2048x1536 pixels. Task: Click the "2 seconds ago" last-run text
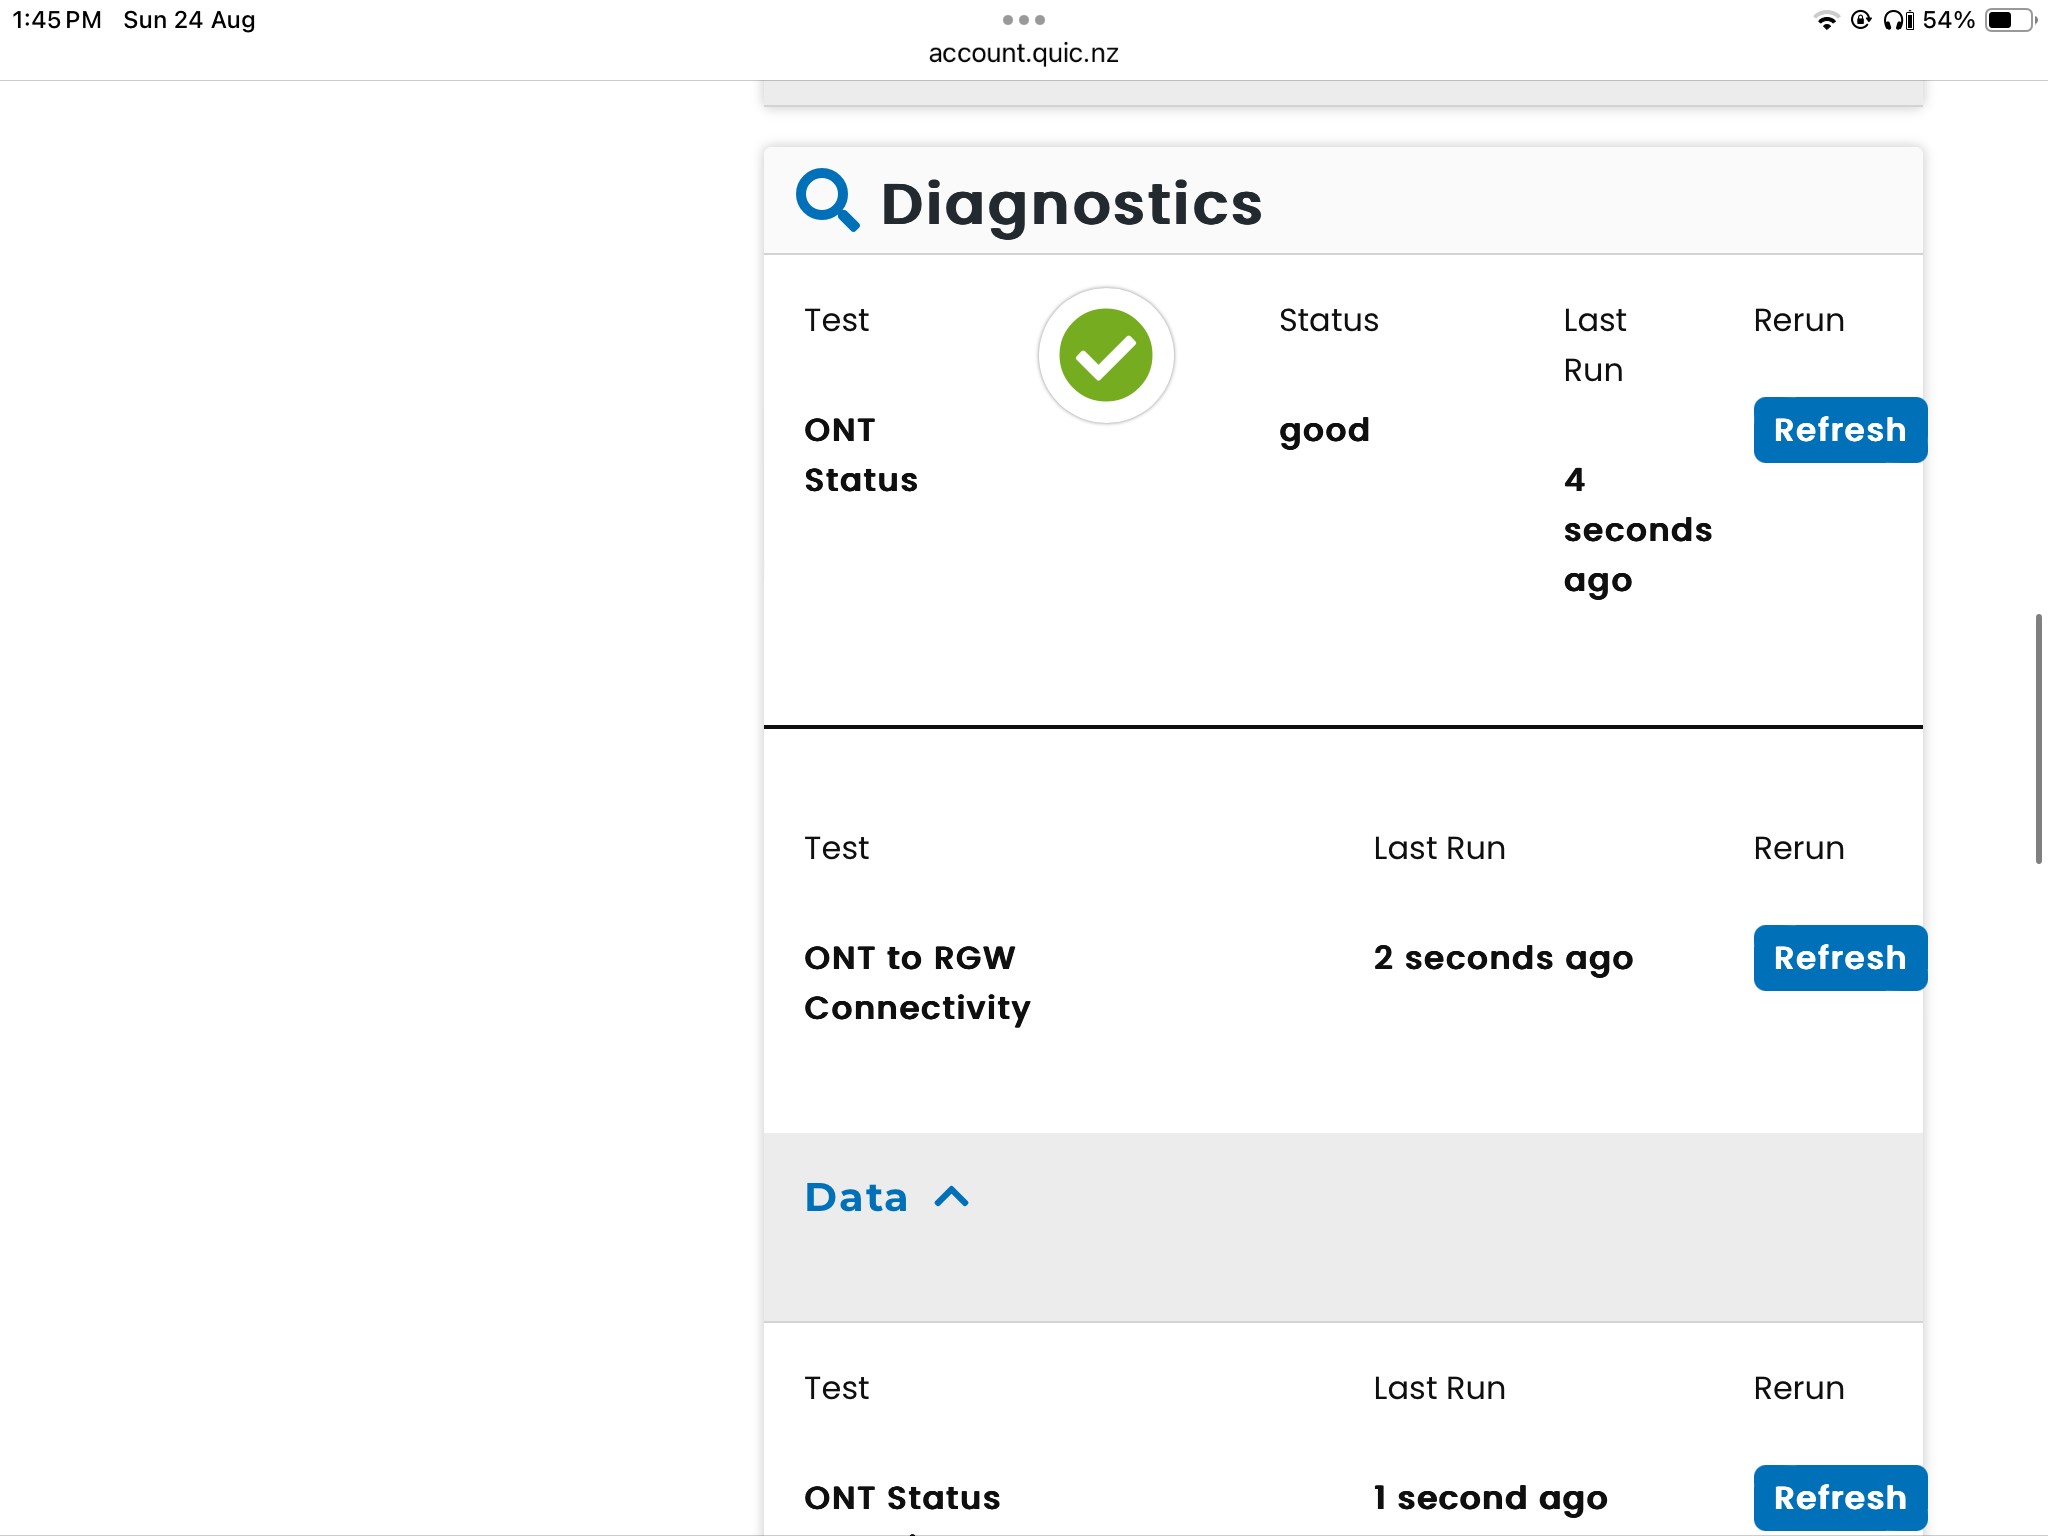tap(1503, 958)
